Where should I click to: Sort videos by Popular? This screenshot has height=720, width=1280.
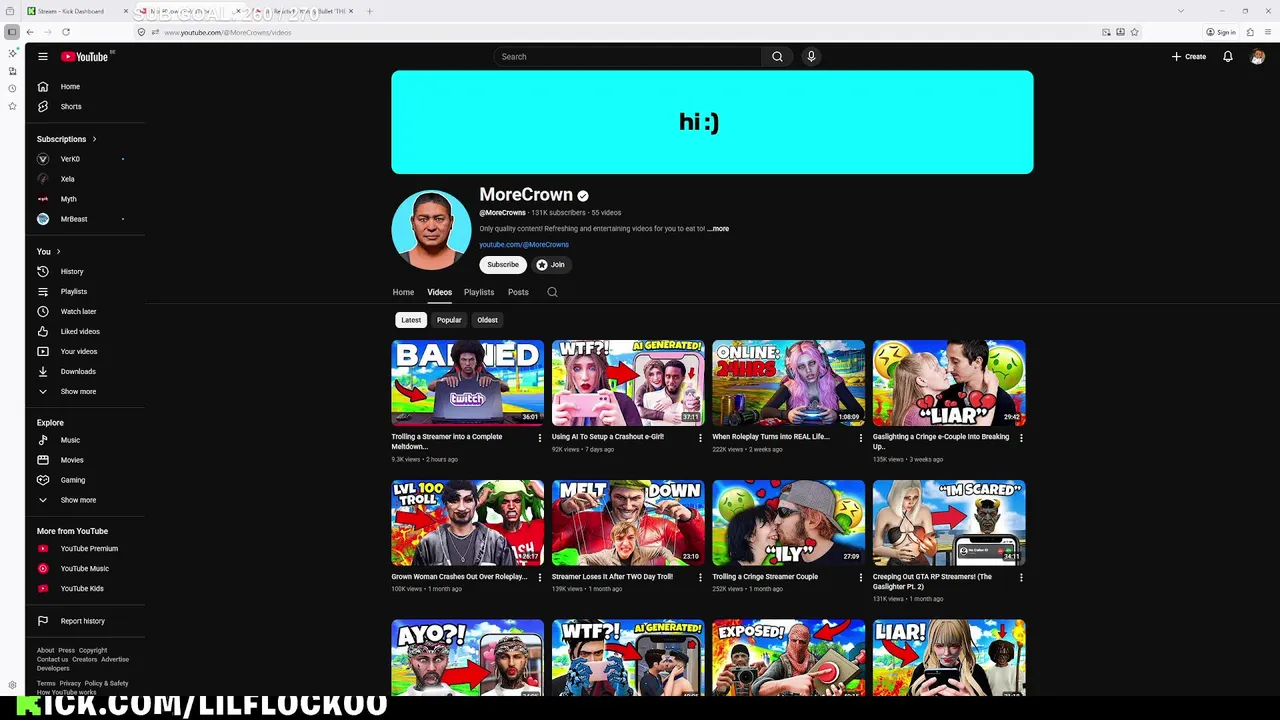pos(449,320)
